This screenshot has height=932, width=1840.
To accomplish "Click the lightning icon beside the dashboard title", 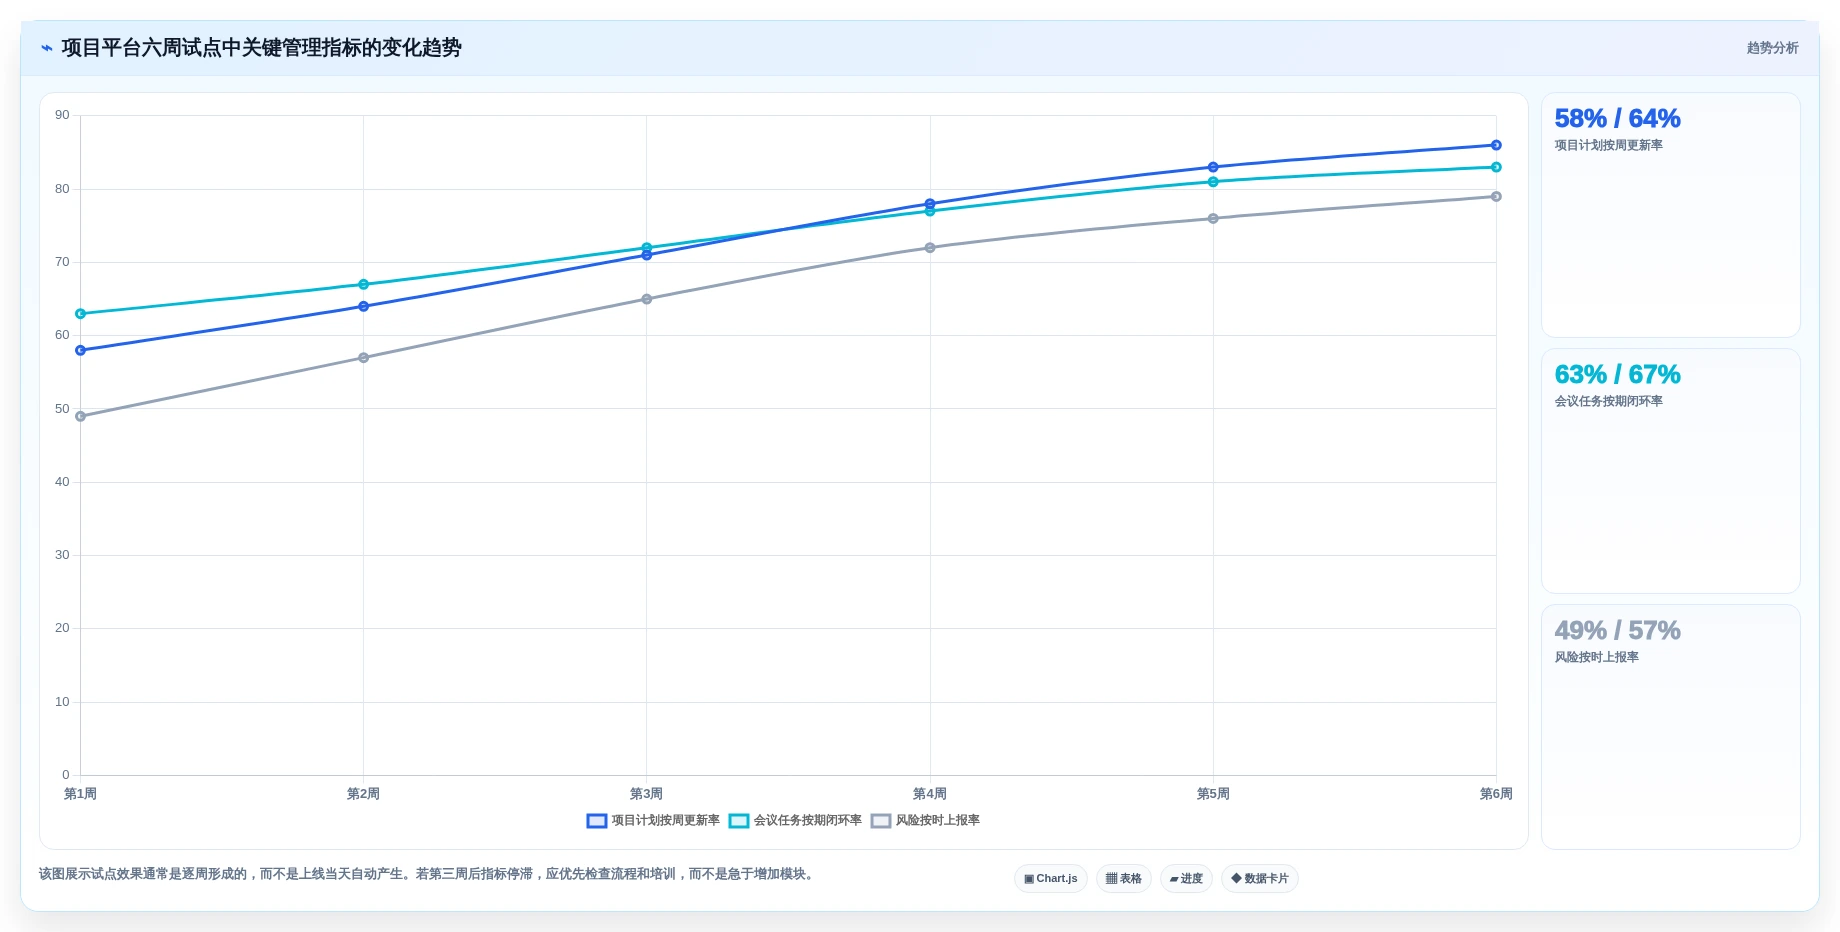I will pos(47,48).
